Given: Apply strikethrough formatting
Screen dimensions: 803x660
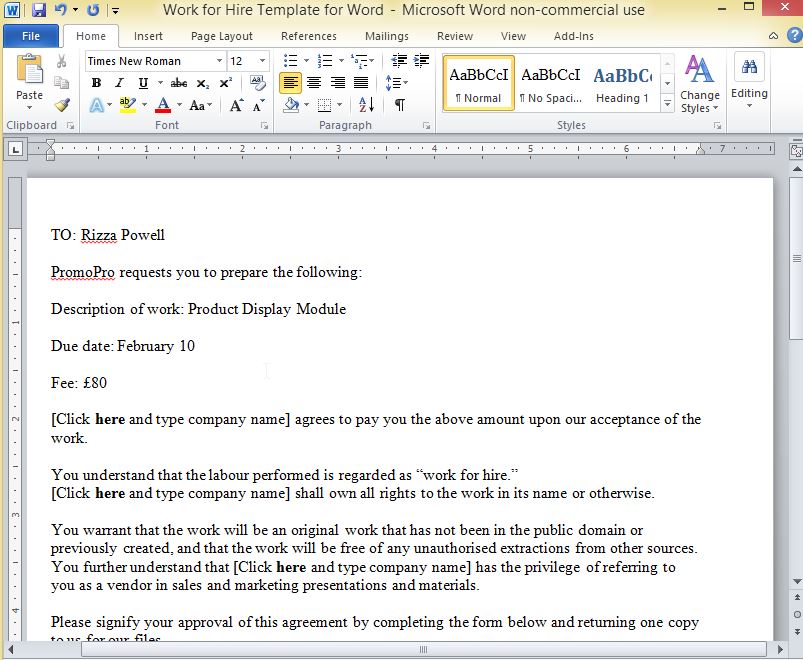Looking at the screenshot, I should tap(179, 83).
